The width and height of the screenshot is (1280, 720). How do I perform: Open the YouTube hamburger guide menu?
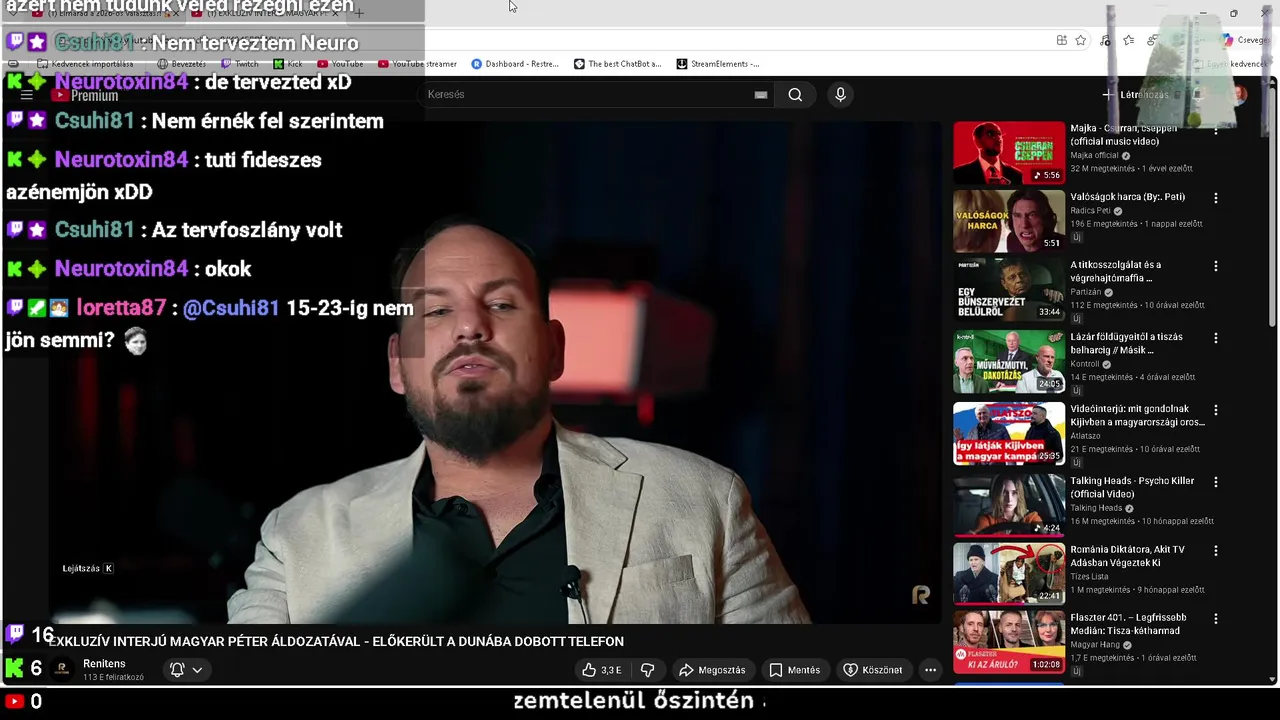tap(27, 95)
